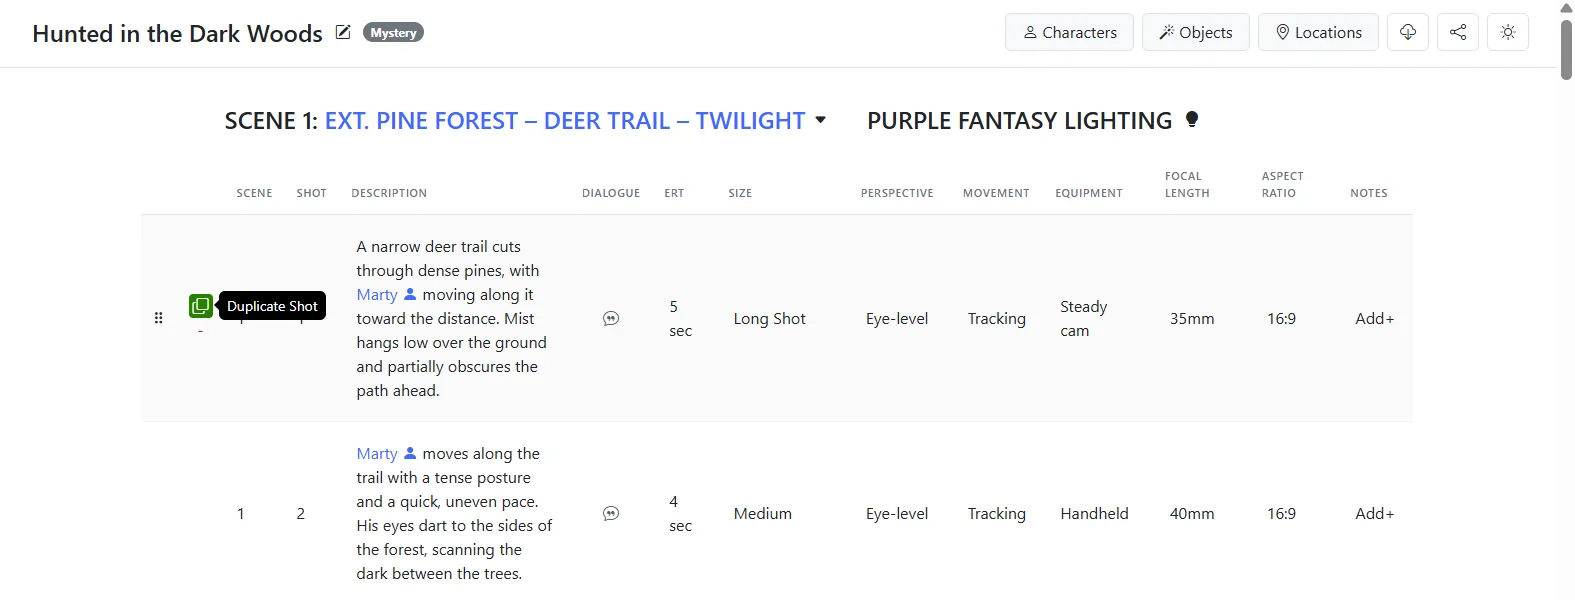Image resolution: width=1575 pixels, height=600 pixels.
Task: Click the EXT. PINE FOREST scene heading link
Action: (x=565, y=120)
